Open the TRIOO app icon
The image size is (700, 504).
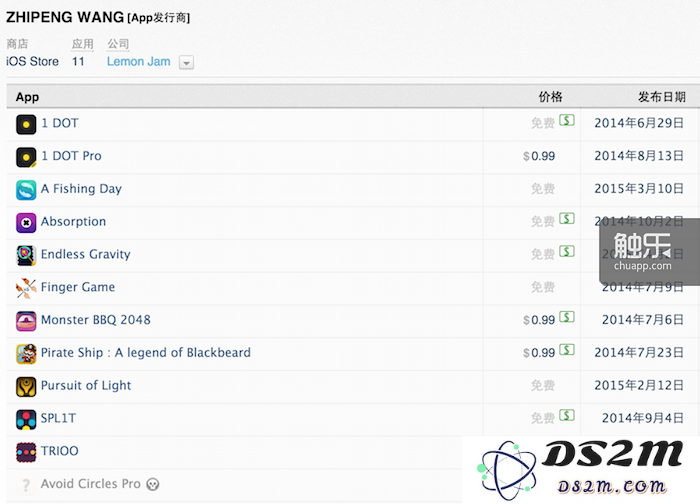(x=26, y=452)
